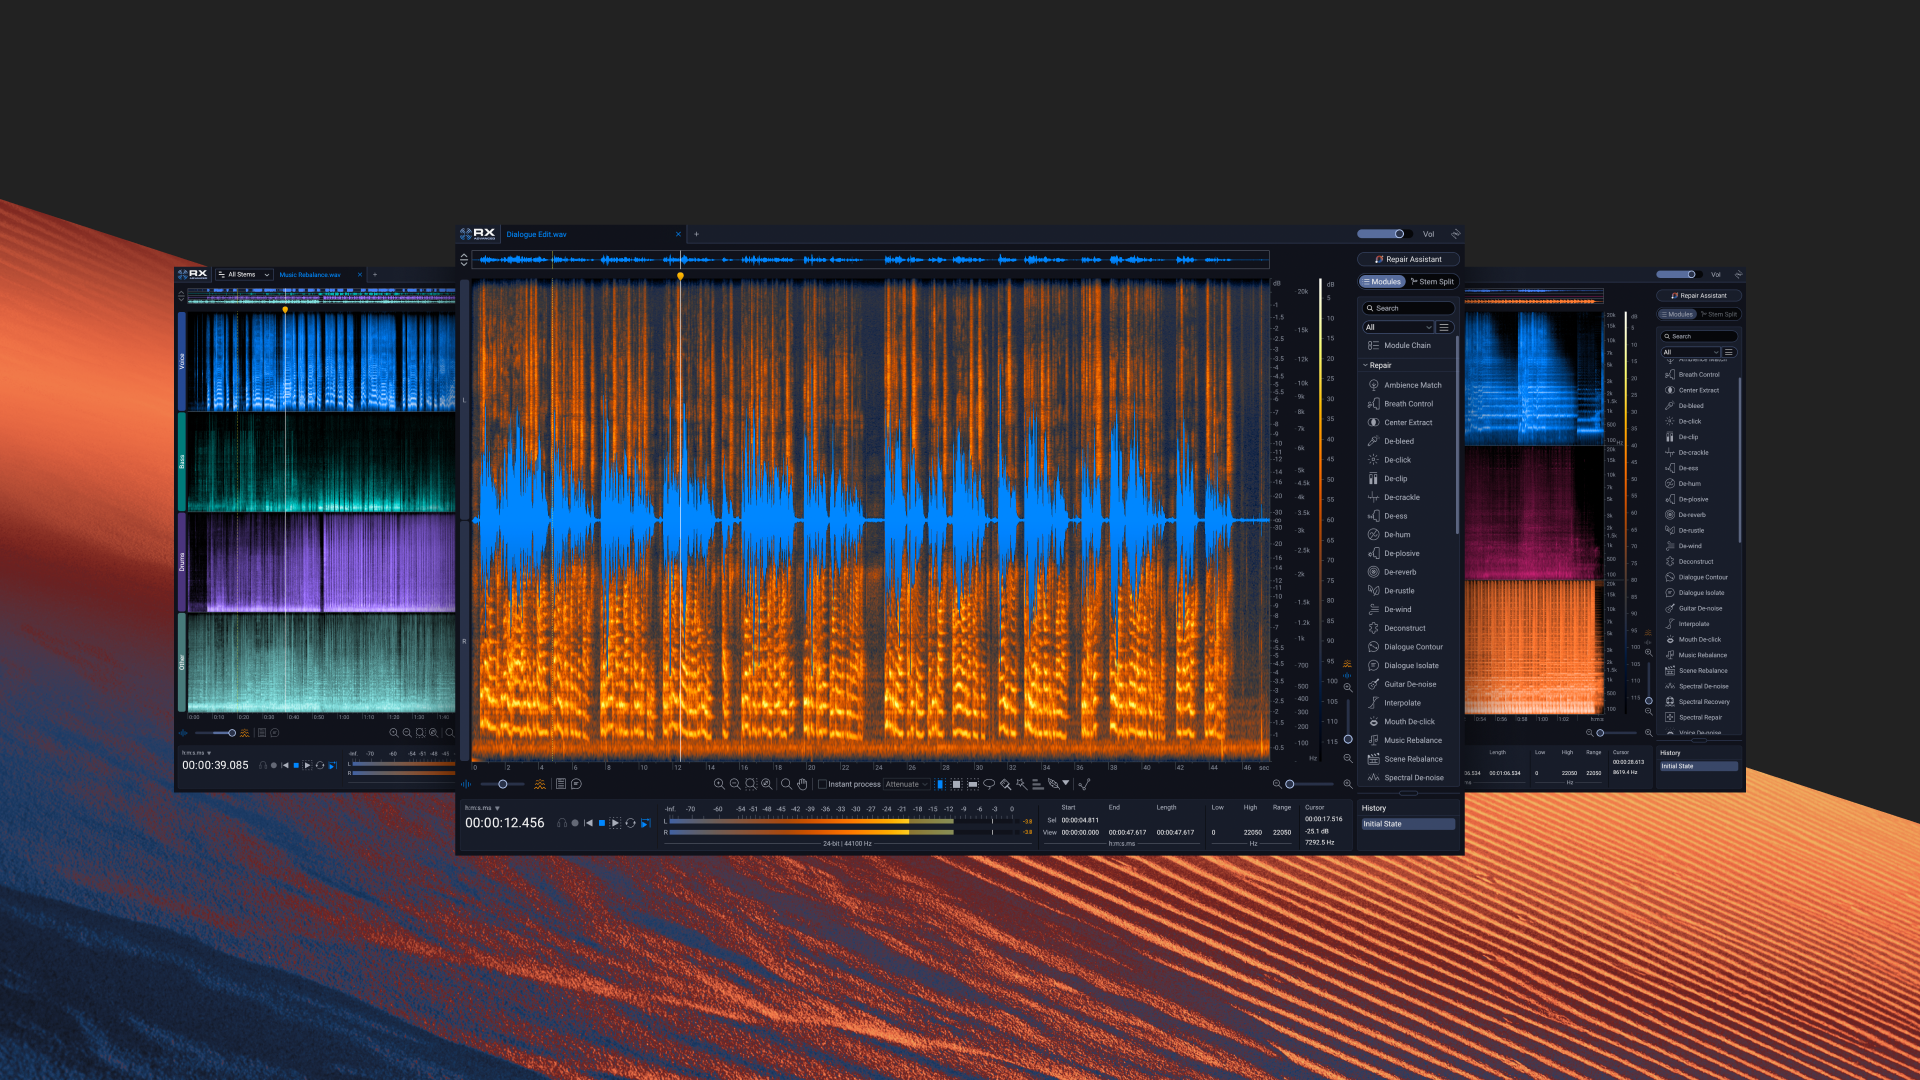Select the Grab/Hand tool
Viewport: 1920px width, 1080px height.
[802, 785]
